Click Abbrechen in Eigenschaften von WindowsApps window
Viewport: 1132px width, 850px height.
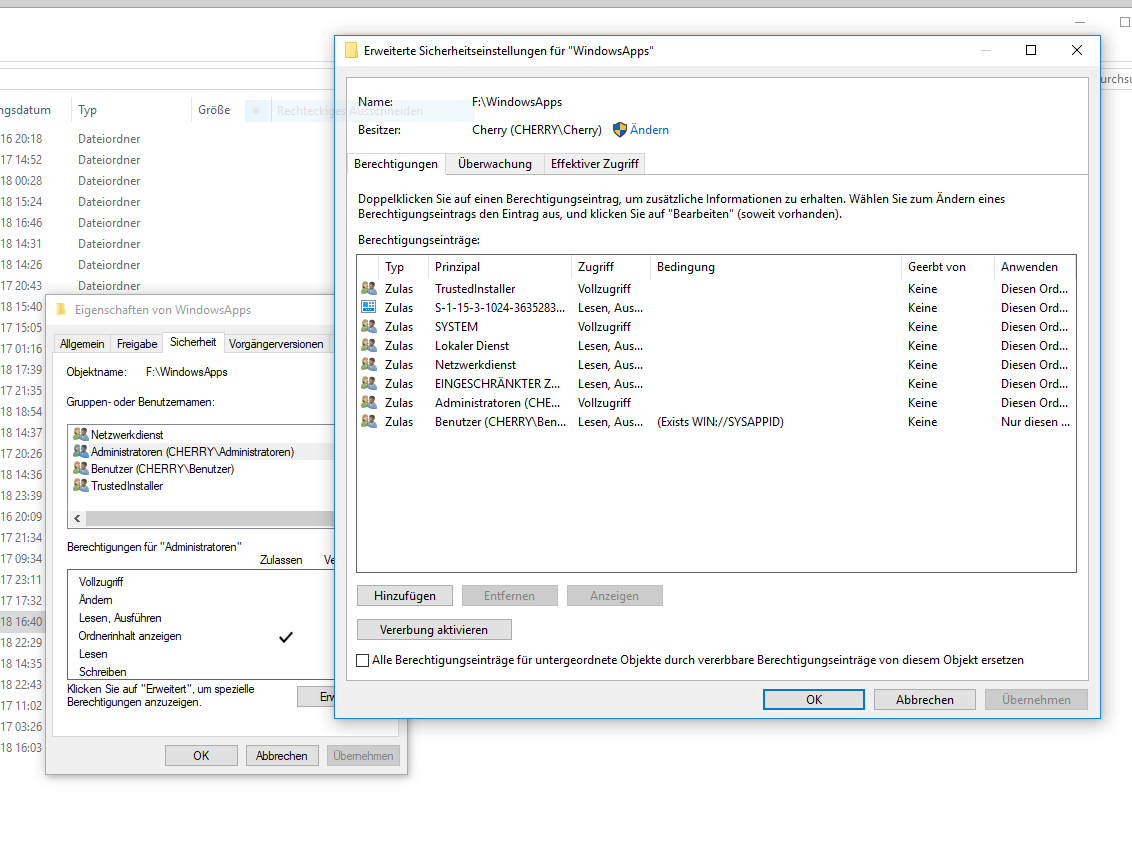(x=282, y=755)
